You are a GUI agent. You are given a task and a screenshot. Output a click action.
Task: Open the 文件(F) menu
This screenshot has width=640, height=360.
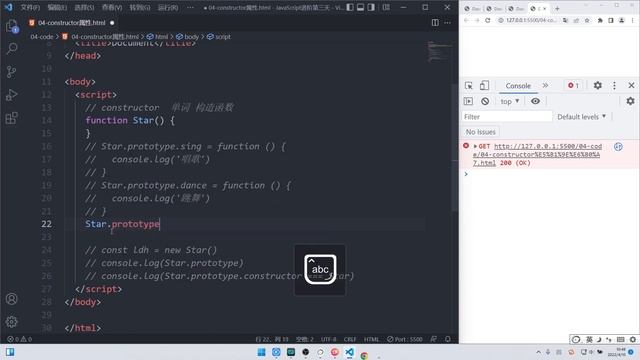click(x=30, y=7)
